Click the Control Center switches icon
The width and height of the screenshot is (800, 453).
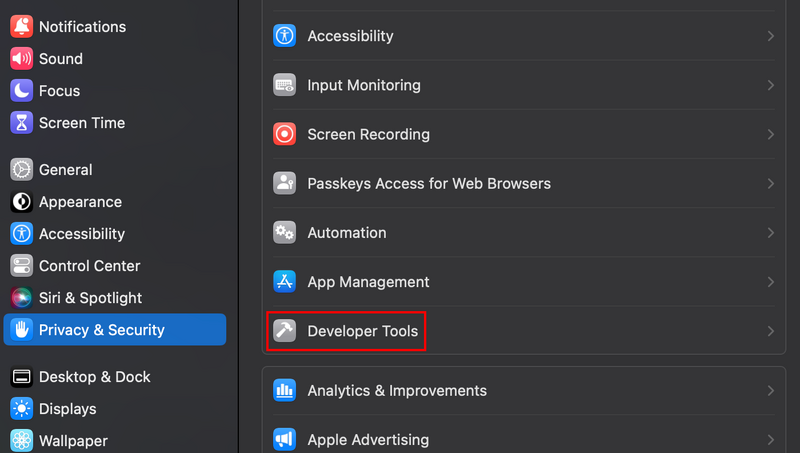(21, 266)
